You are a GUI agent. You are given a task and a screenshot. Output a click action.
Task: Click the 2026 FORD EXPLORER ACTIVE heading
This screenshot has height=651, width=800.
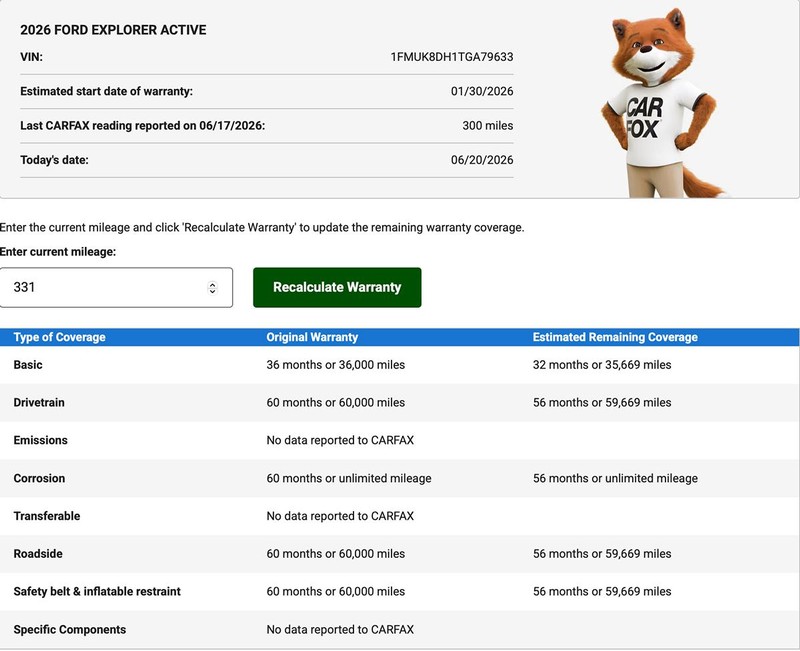pos(113,30)
